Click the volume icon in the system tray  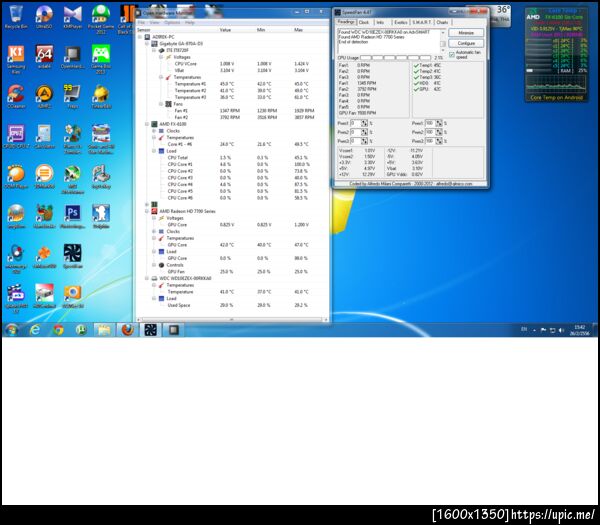point(561,330)
